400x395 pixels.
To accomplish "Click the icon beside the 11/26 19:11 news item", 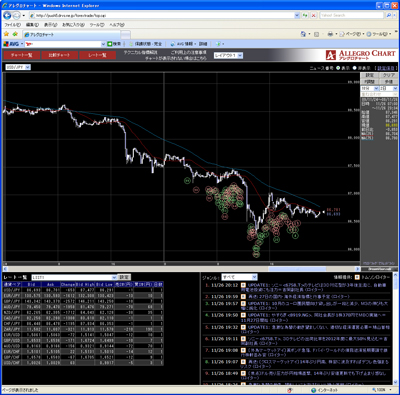I will tap(243, 339).
